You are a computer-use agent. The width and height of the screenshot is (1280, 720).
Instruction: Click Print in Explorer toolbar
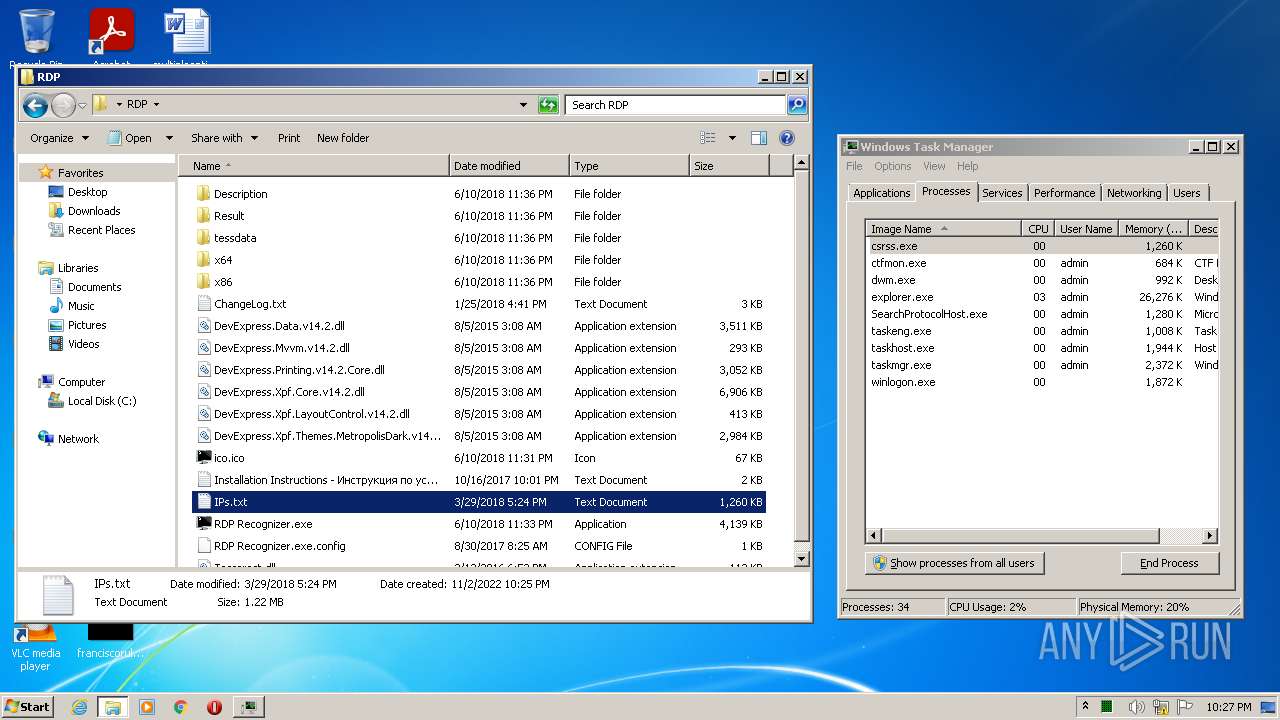[x=289, y=138]
